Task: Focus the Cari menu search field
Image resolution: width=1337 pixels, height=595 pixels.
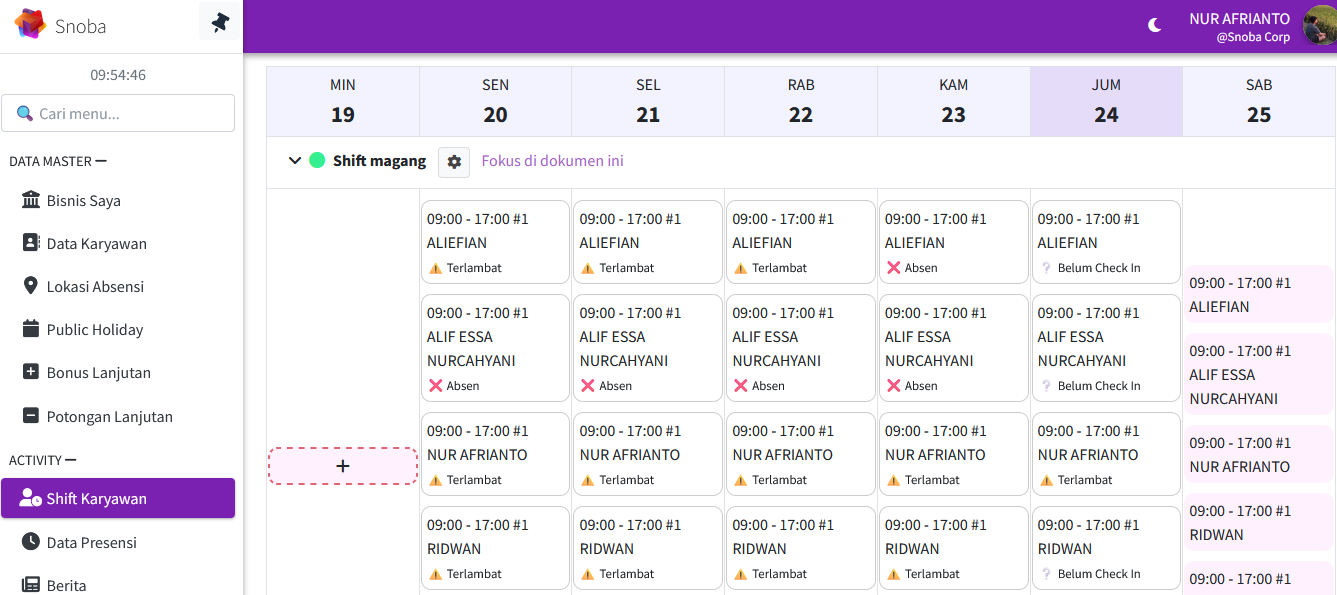Action: (x=118, y=113)
